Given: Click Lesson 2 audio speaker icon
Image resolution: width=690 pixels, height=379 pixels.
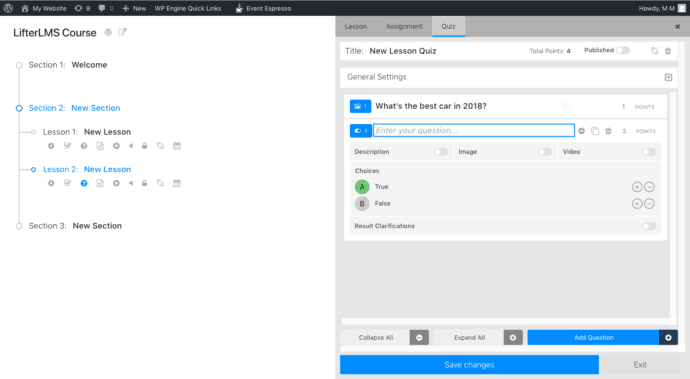Looking at the screenshot, I should point(131,183).
